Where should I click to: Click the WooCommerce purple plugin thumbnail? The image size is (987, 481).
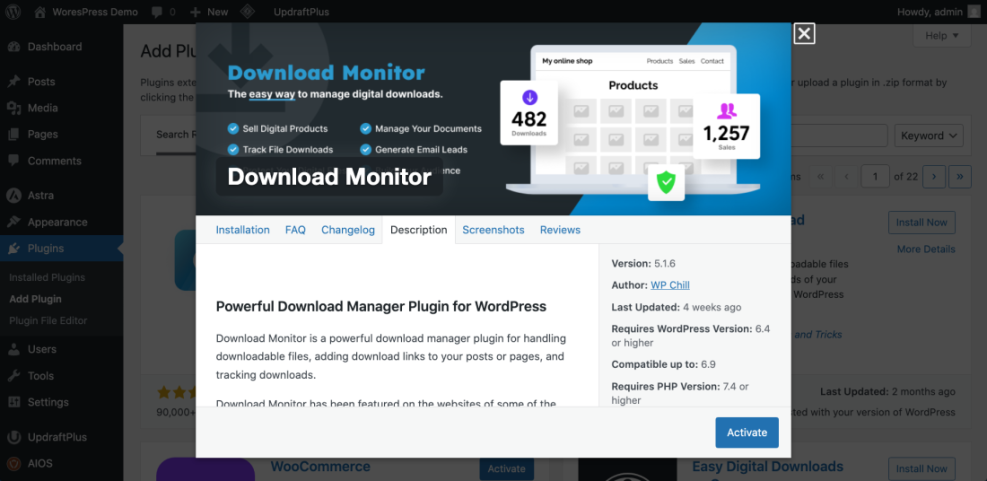click(x=205, y=469)
